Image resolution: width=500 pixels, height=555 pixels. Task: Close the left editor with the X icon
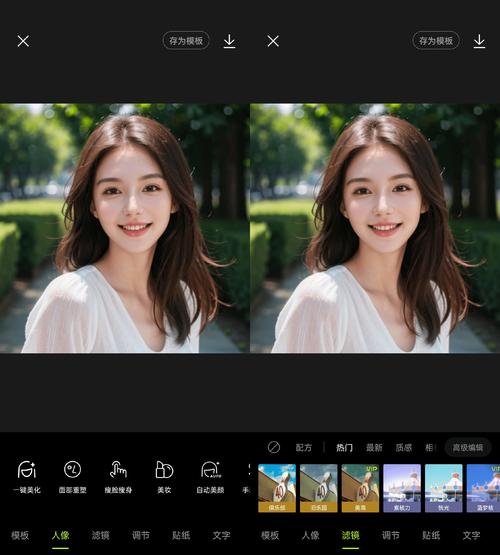click(23, 41)
